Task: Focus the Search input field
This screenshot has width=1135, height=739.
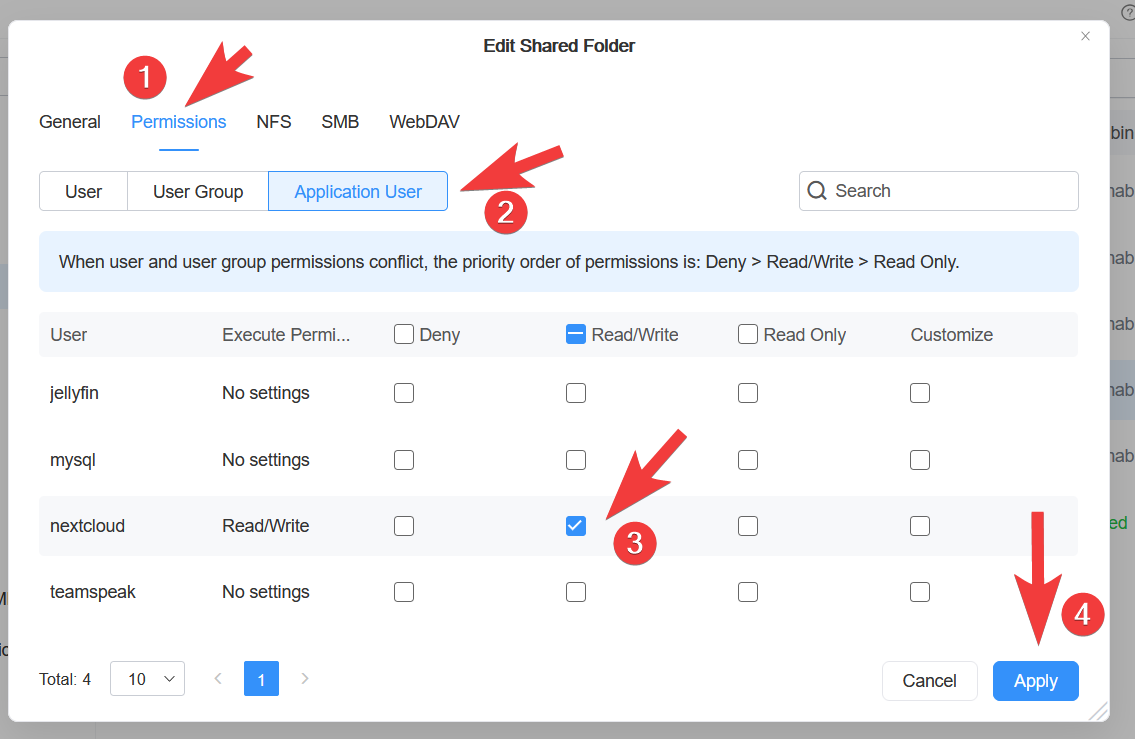Action: (x=950, y=191)
